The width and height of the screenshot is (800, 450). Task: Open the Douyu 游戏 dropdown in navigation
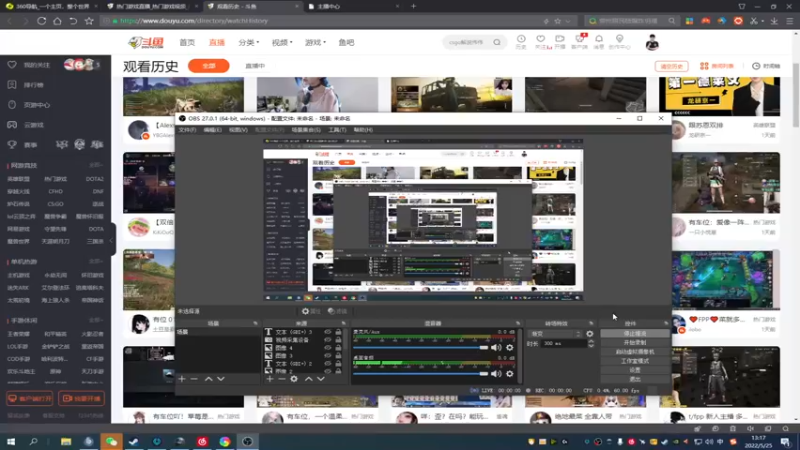[x=315, y=42]
